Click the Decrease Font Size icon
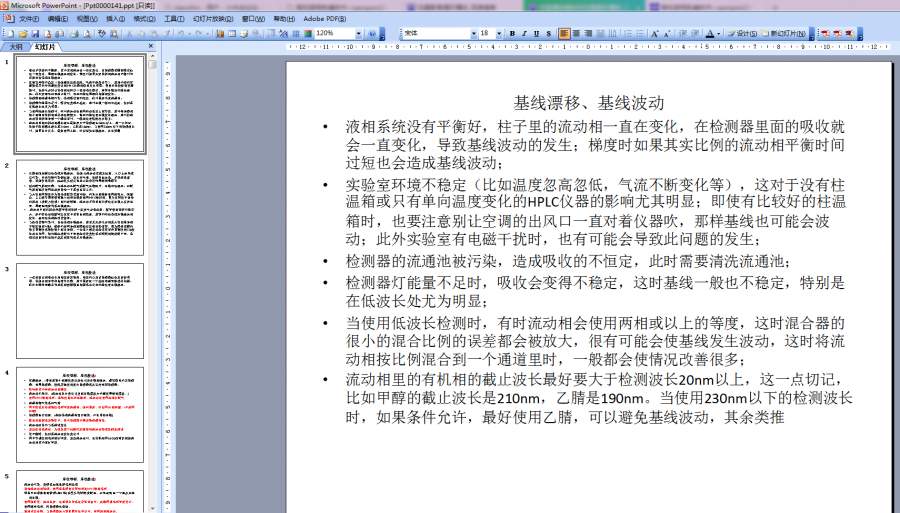 pyautogui.click(x=667, y=34)
